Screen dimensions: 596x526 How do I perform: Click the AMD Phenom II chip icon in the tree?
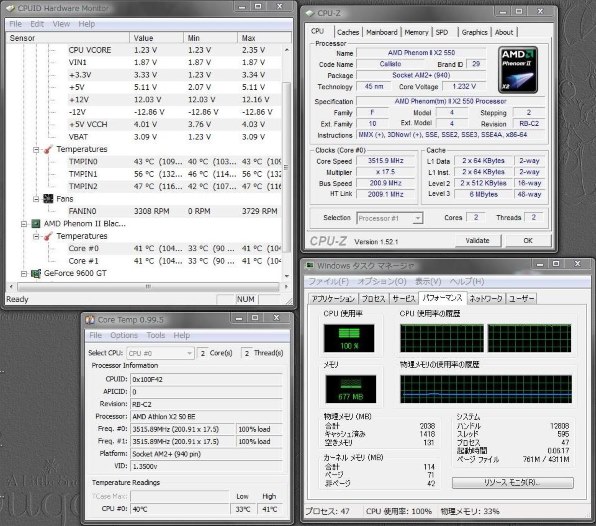[36, 224]
